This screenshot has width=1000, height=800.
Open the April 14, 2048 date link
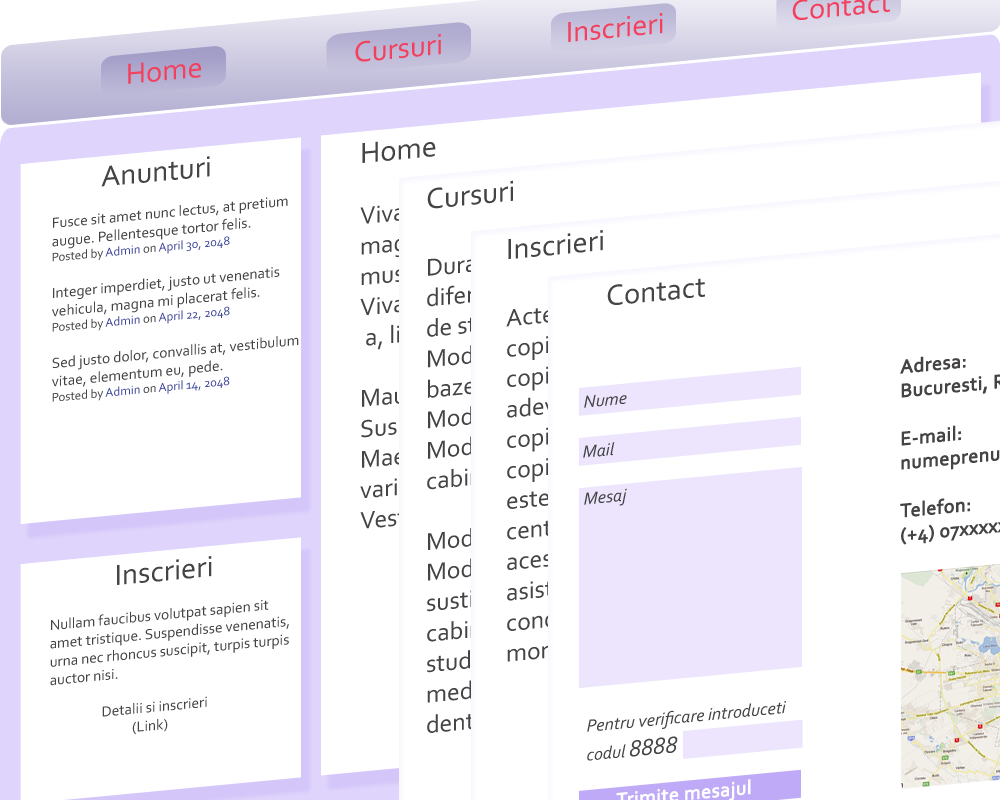(194, 385)
